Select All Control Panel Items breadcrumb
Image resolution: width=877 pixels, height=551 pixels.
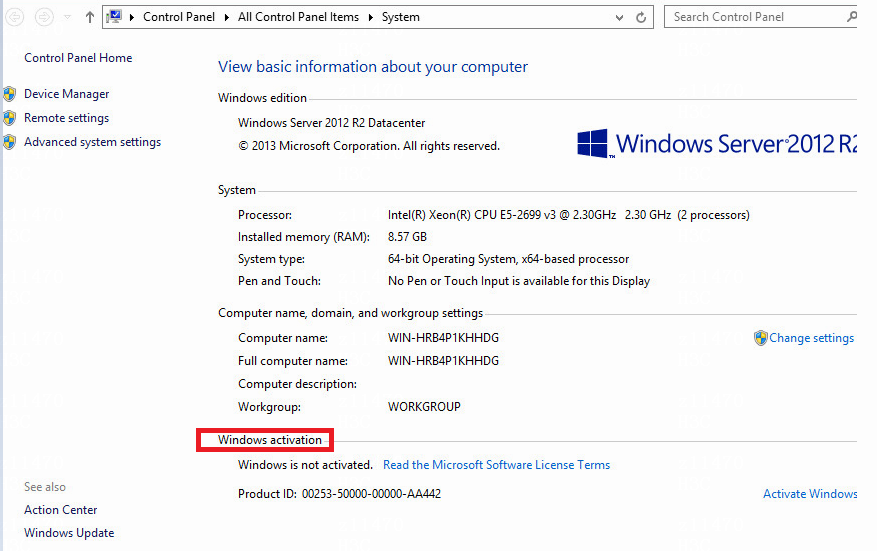[x=298, y=17]
